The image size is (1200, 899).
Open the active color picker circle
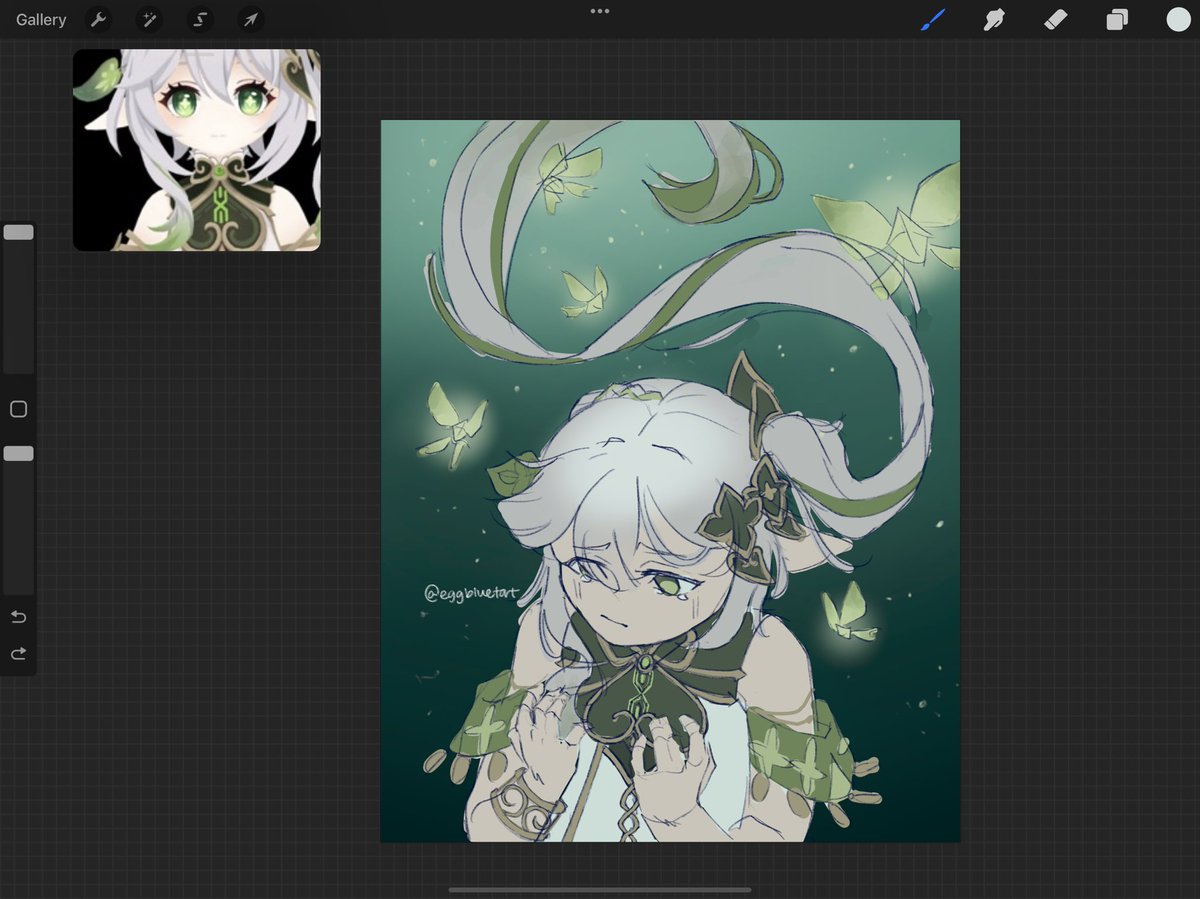click(1178, 19)
